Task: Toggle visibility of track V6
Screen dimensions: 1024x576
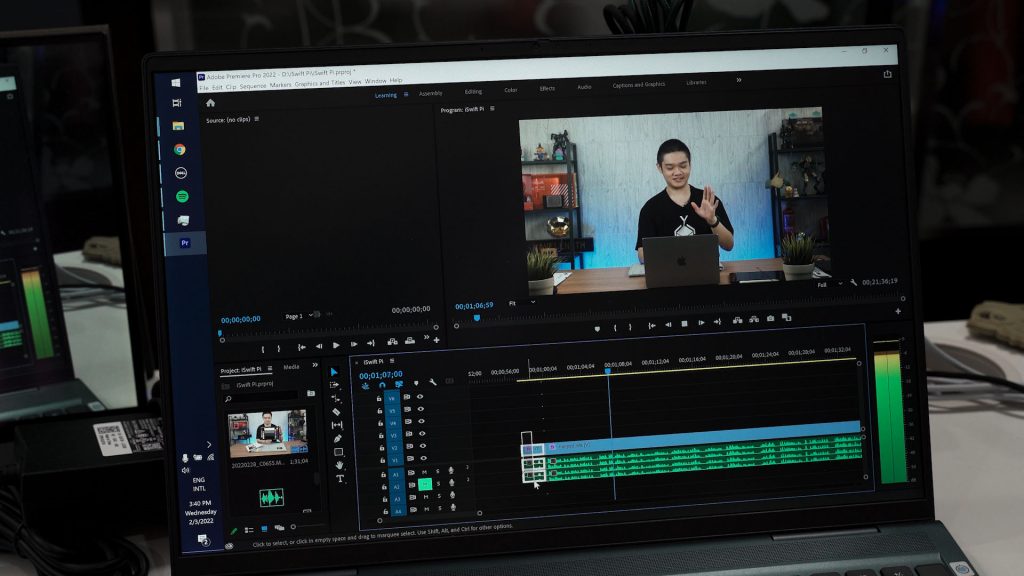Action: coord(420,396)
